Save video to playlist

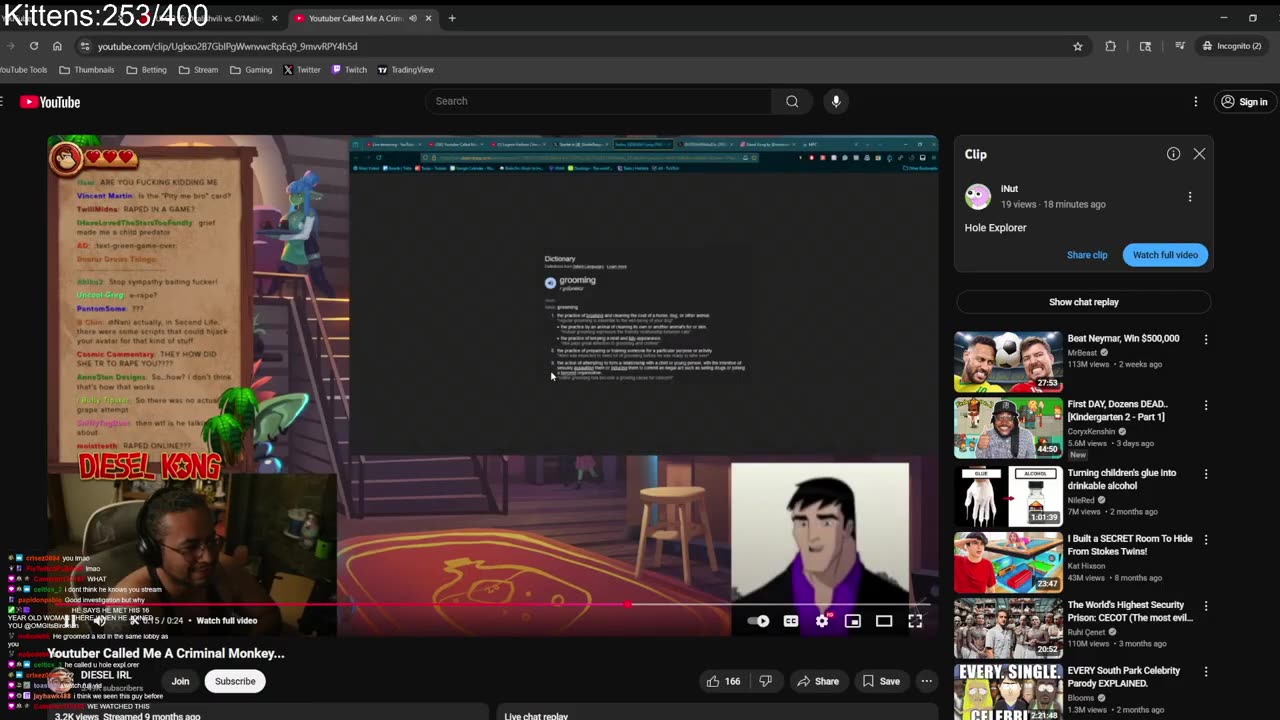click(881, 681)
